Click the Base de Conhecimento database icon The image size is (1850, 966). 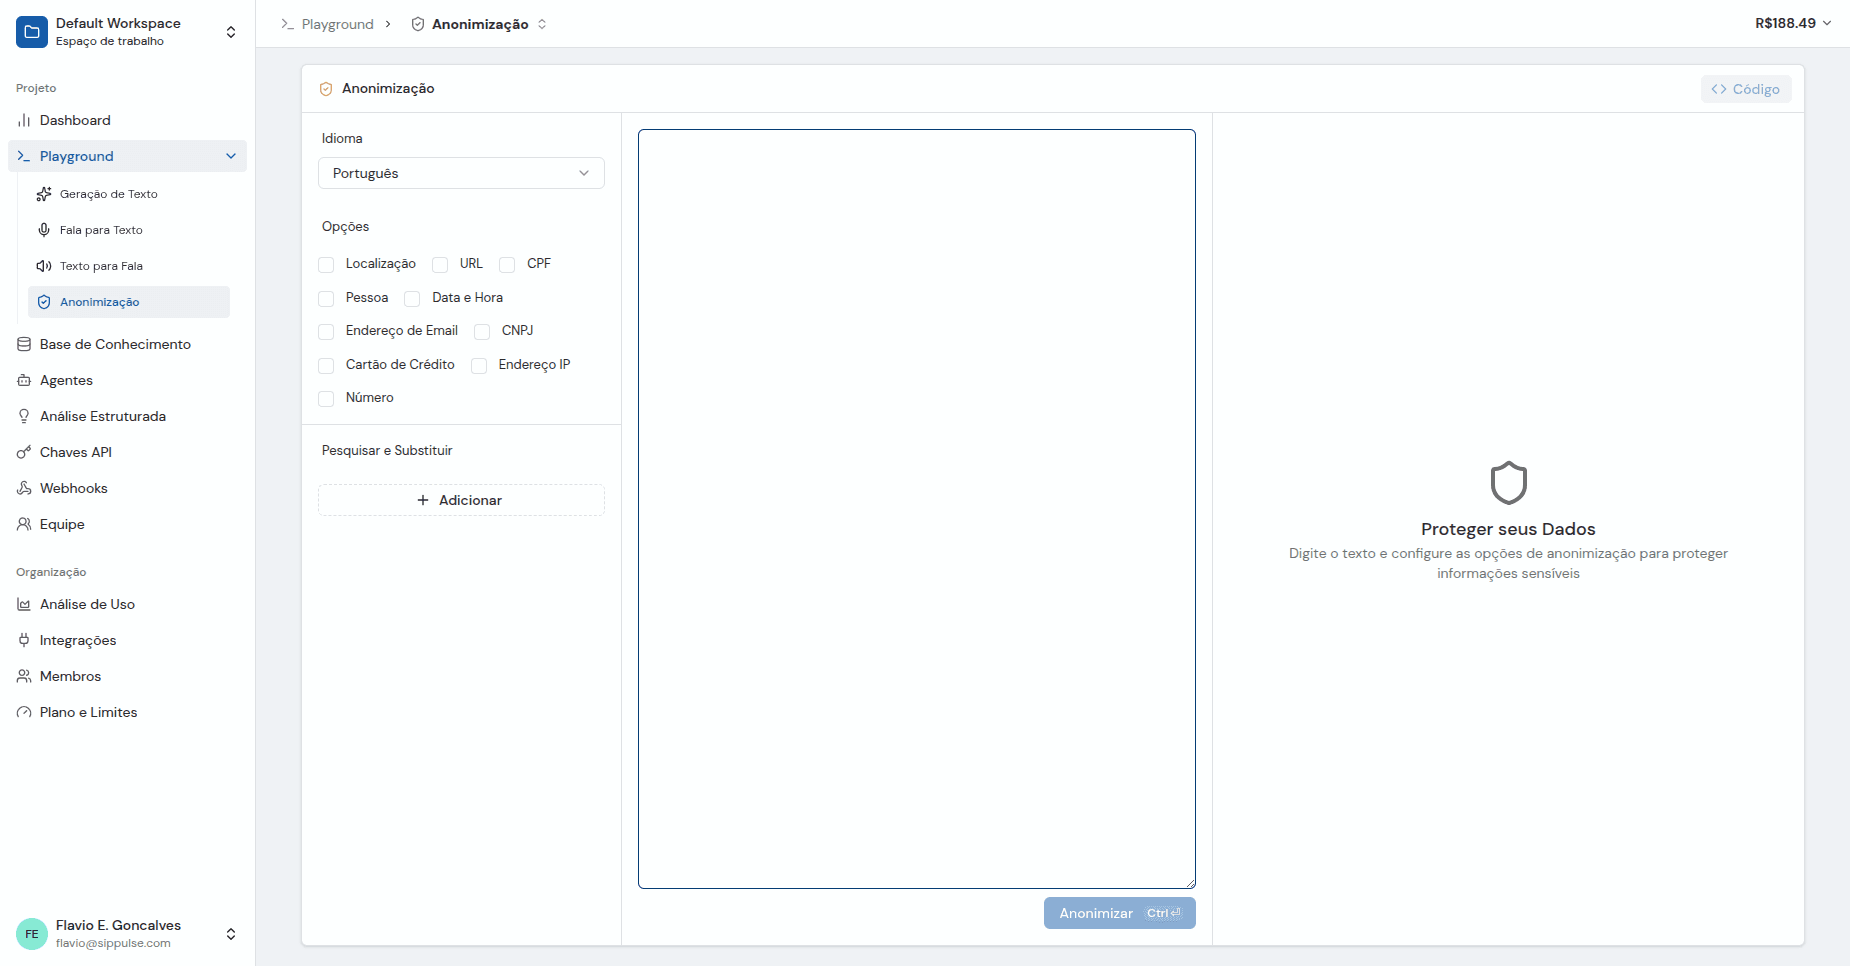click(x=24, y=344)
